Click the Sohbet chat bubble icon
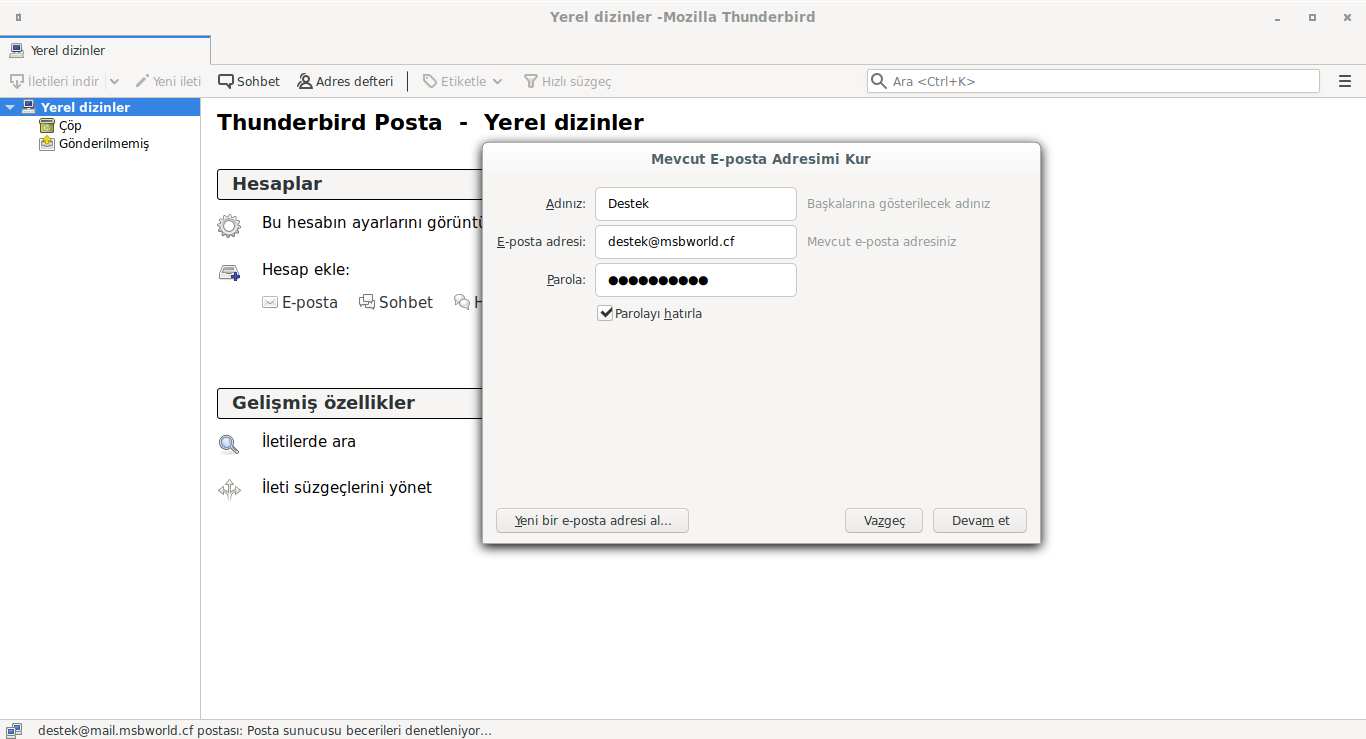This screenshot has height=739, width=1366. (367, 302)
